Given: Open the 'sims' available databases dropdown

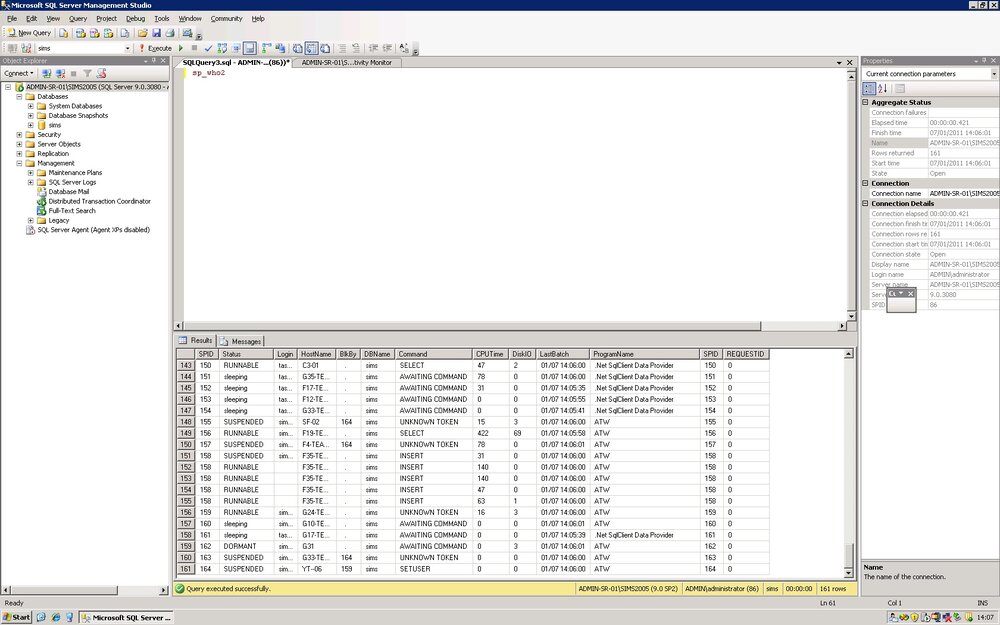Looking at the screenshot, I should 126,48.
